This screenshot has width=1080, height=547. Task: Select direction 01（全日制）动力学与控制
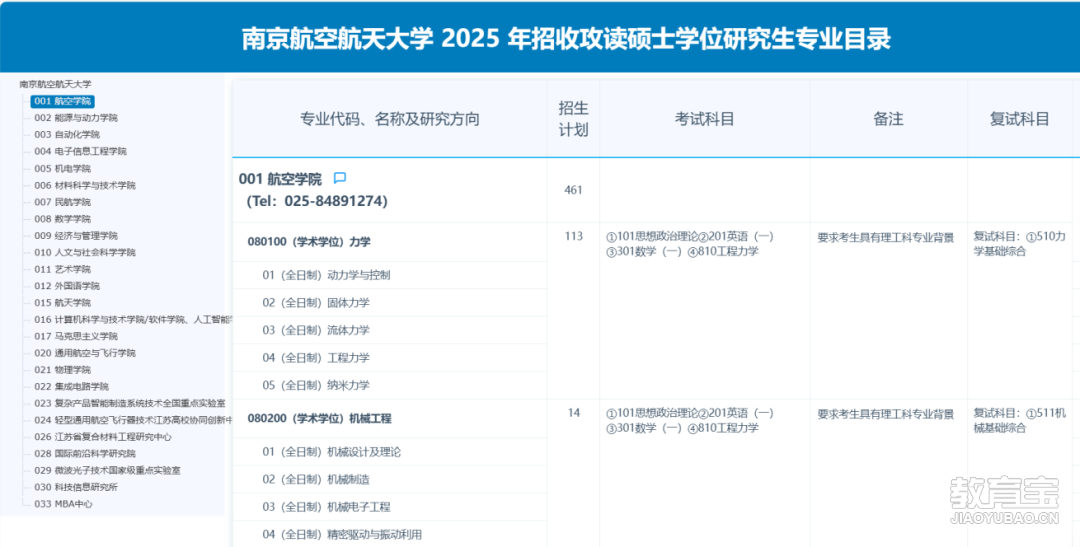(326, 275)
